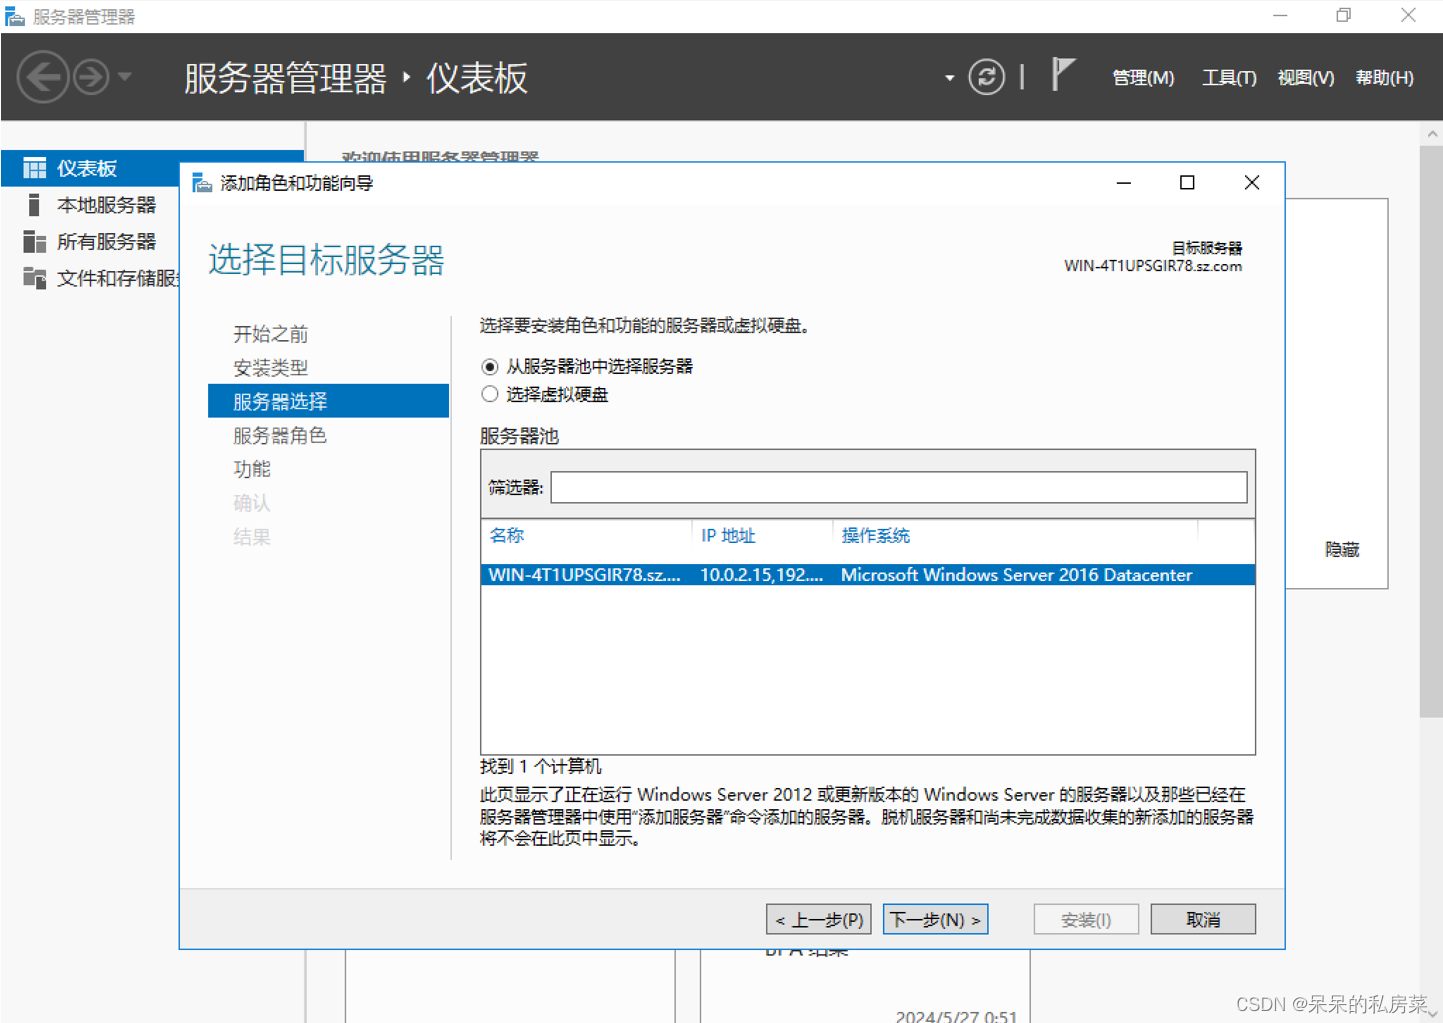Open the notifications flag icon
The height and width of the screenshot is (1023, 1443).
1062,75
